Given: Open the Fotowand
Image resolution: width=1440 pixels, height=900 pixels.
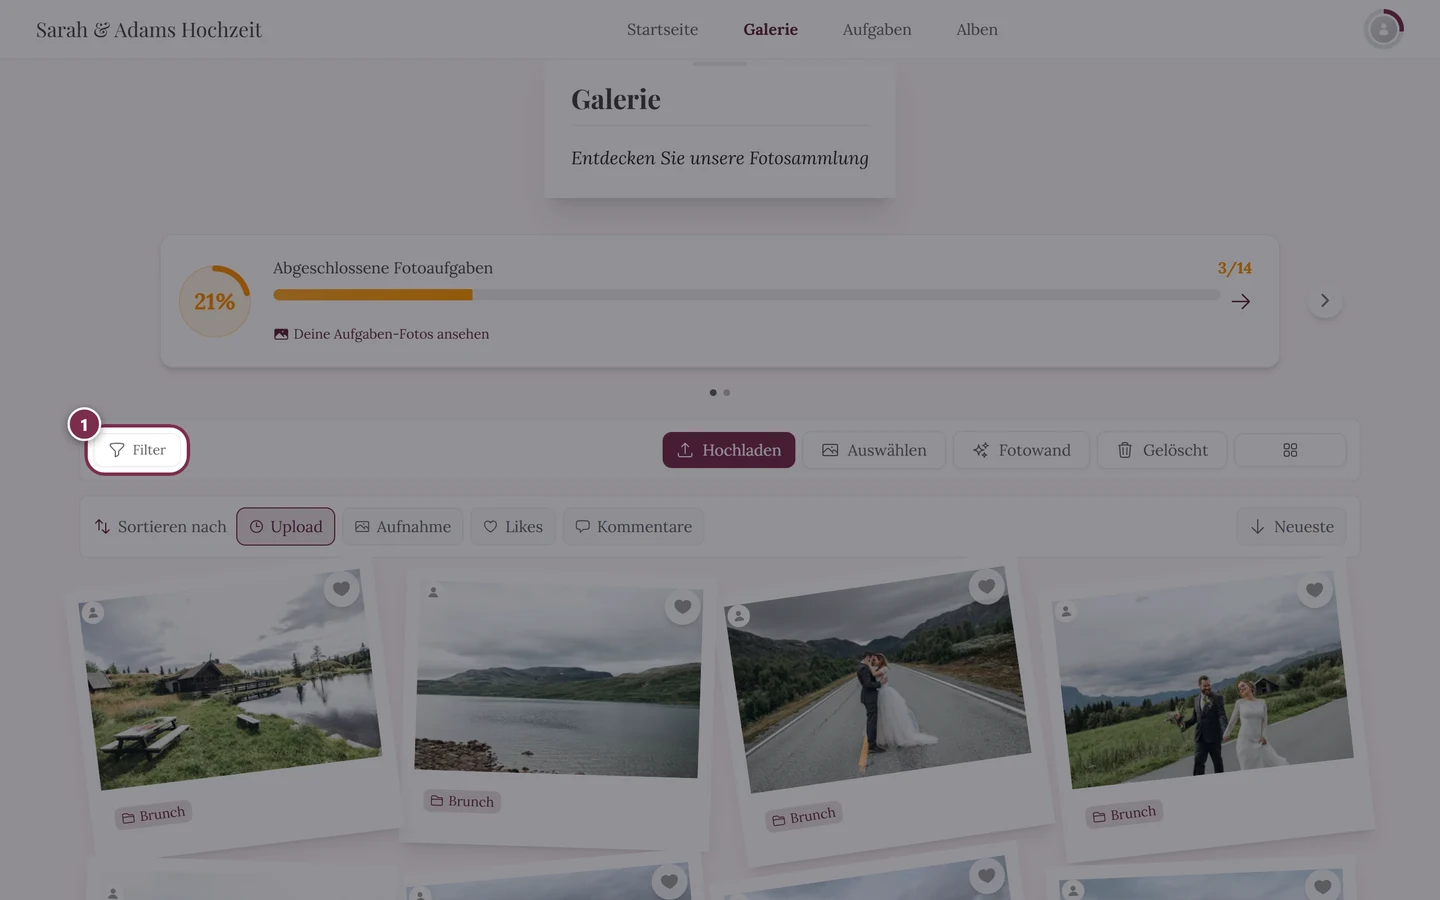Looking at the screenshot, I should (x=1021, y=450).
